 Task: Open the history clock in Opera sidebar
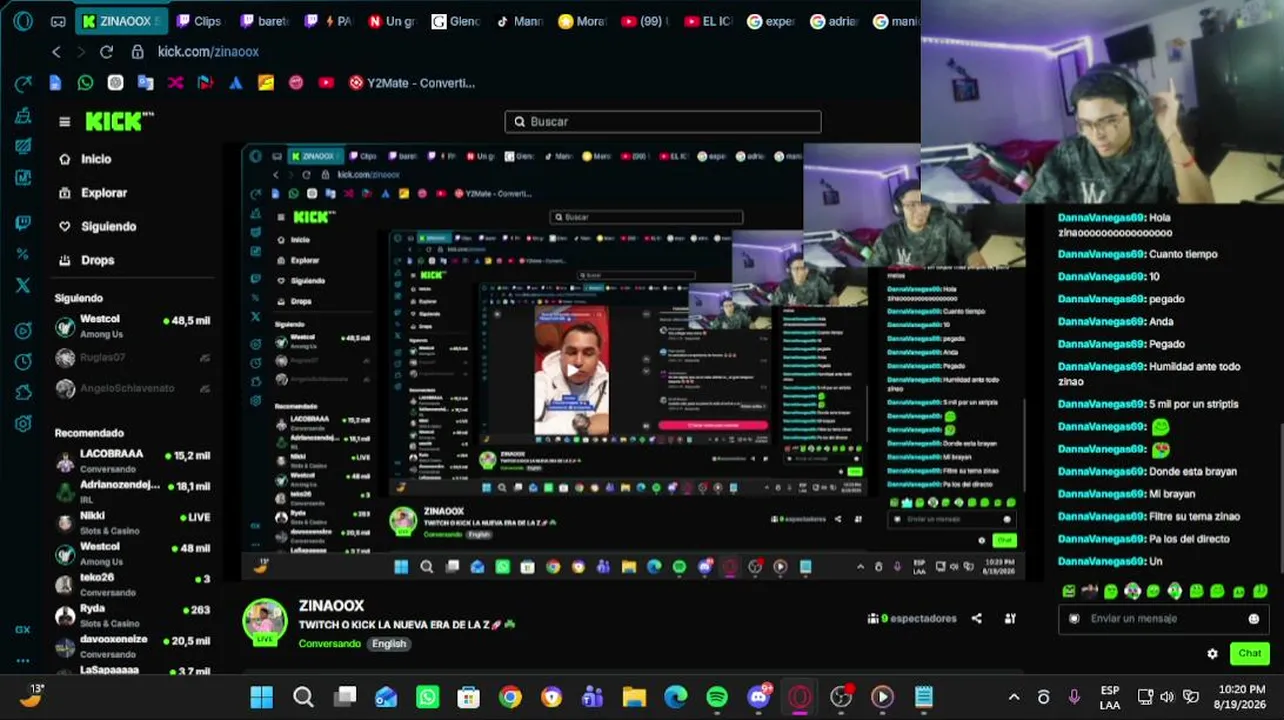[23, 362]
